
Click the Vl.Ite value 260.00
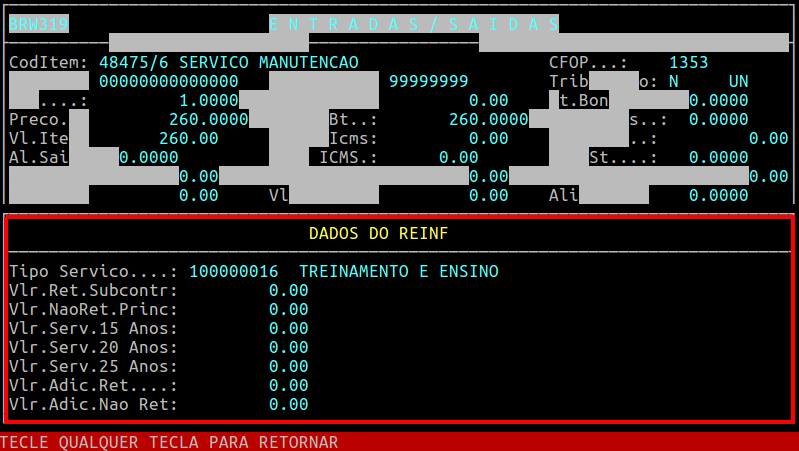(x=188, y=138)
